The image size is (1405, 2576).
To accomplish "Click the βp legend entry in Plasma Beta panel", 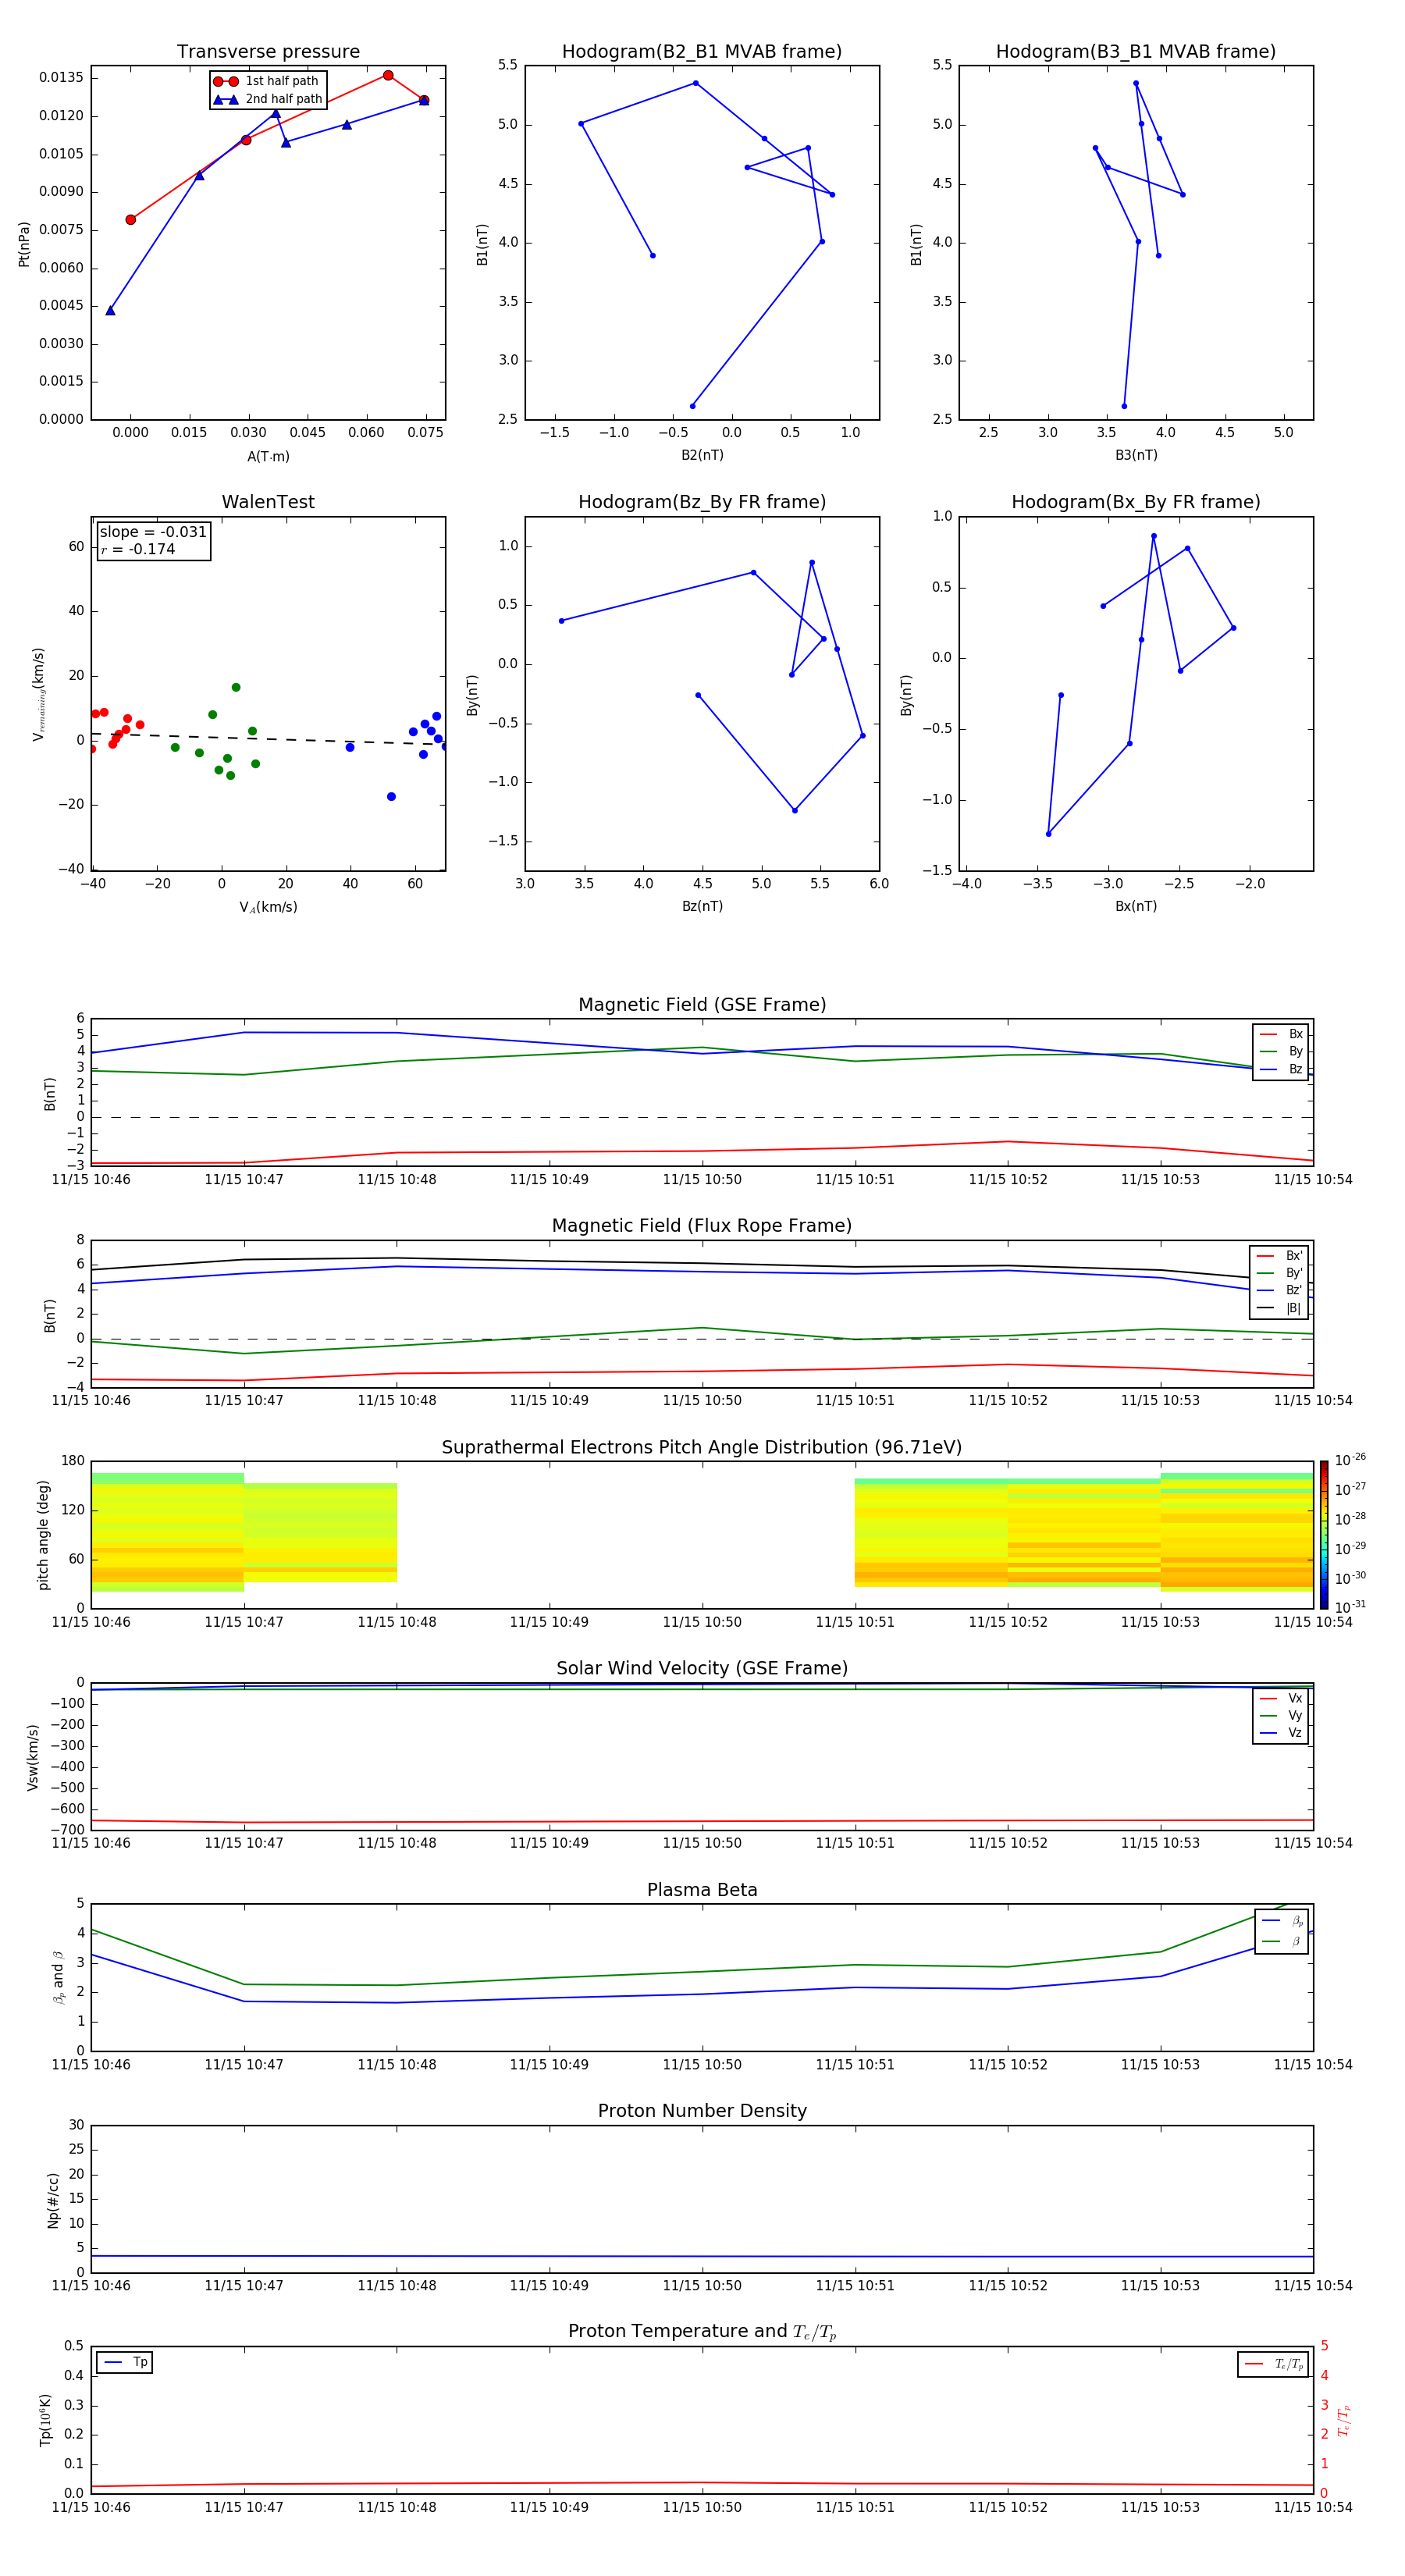I will click(1282, 1921).
